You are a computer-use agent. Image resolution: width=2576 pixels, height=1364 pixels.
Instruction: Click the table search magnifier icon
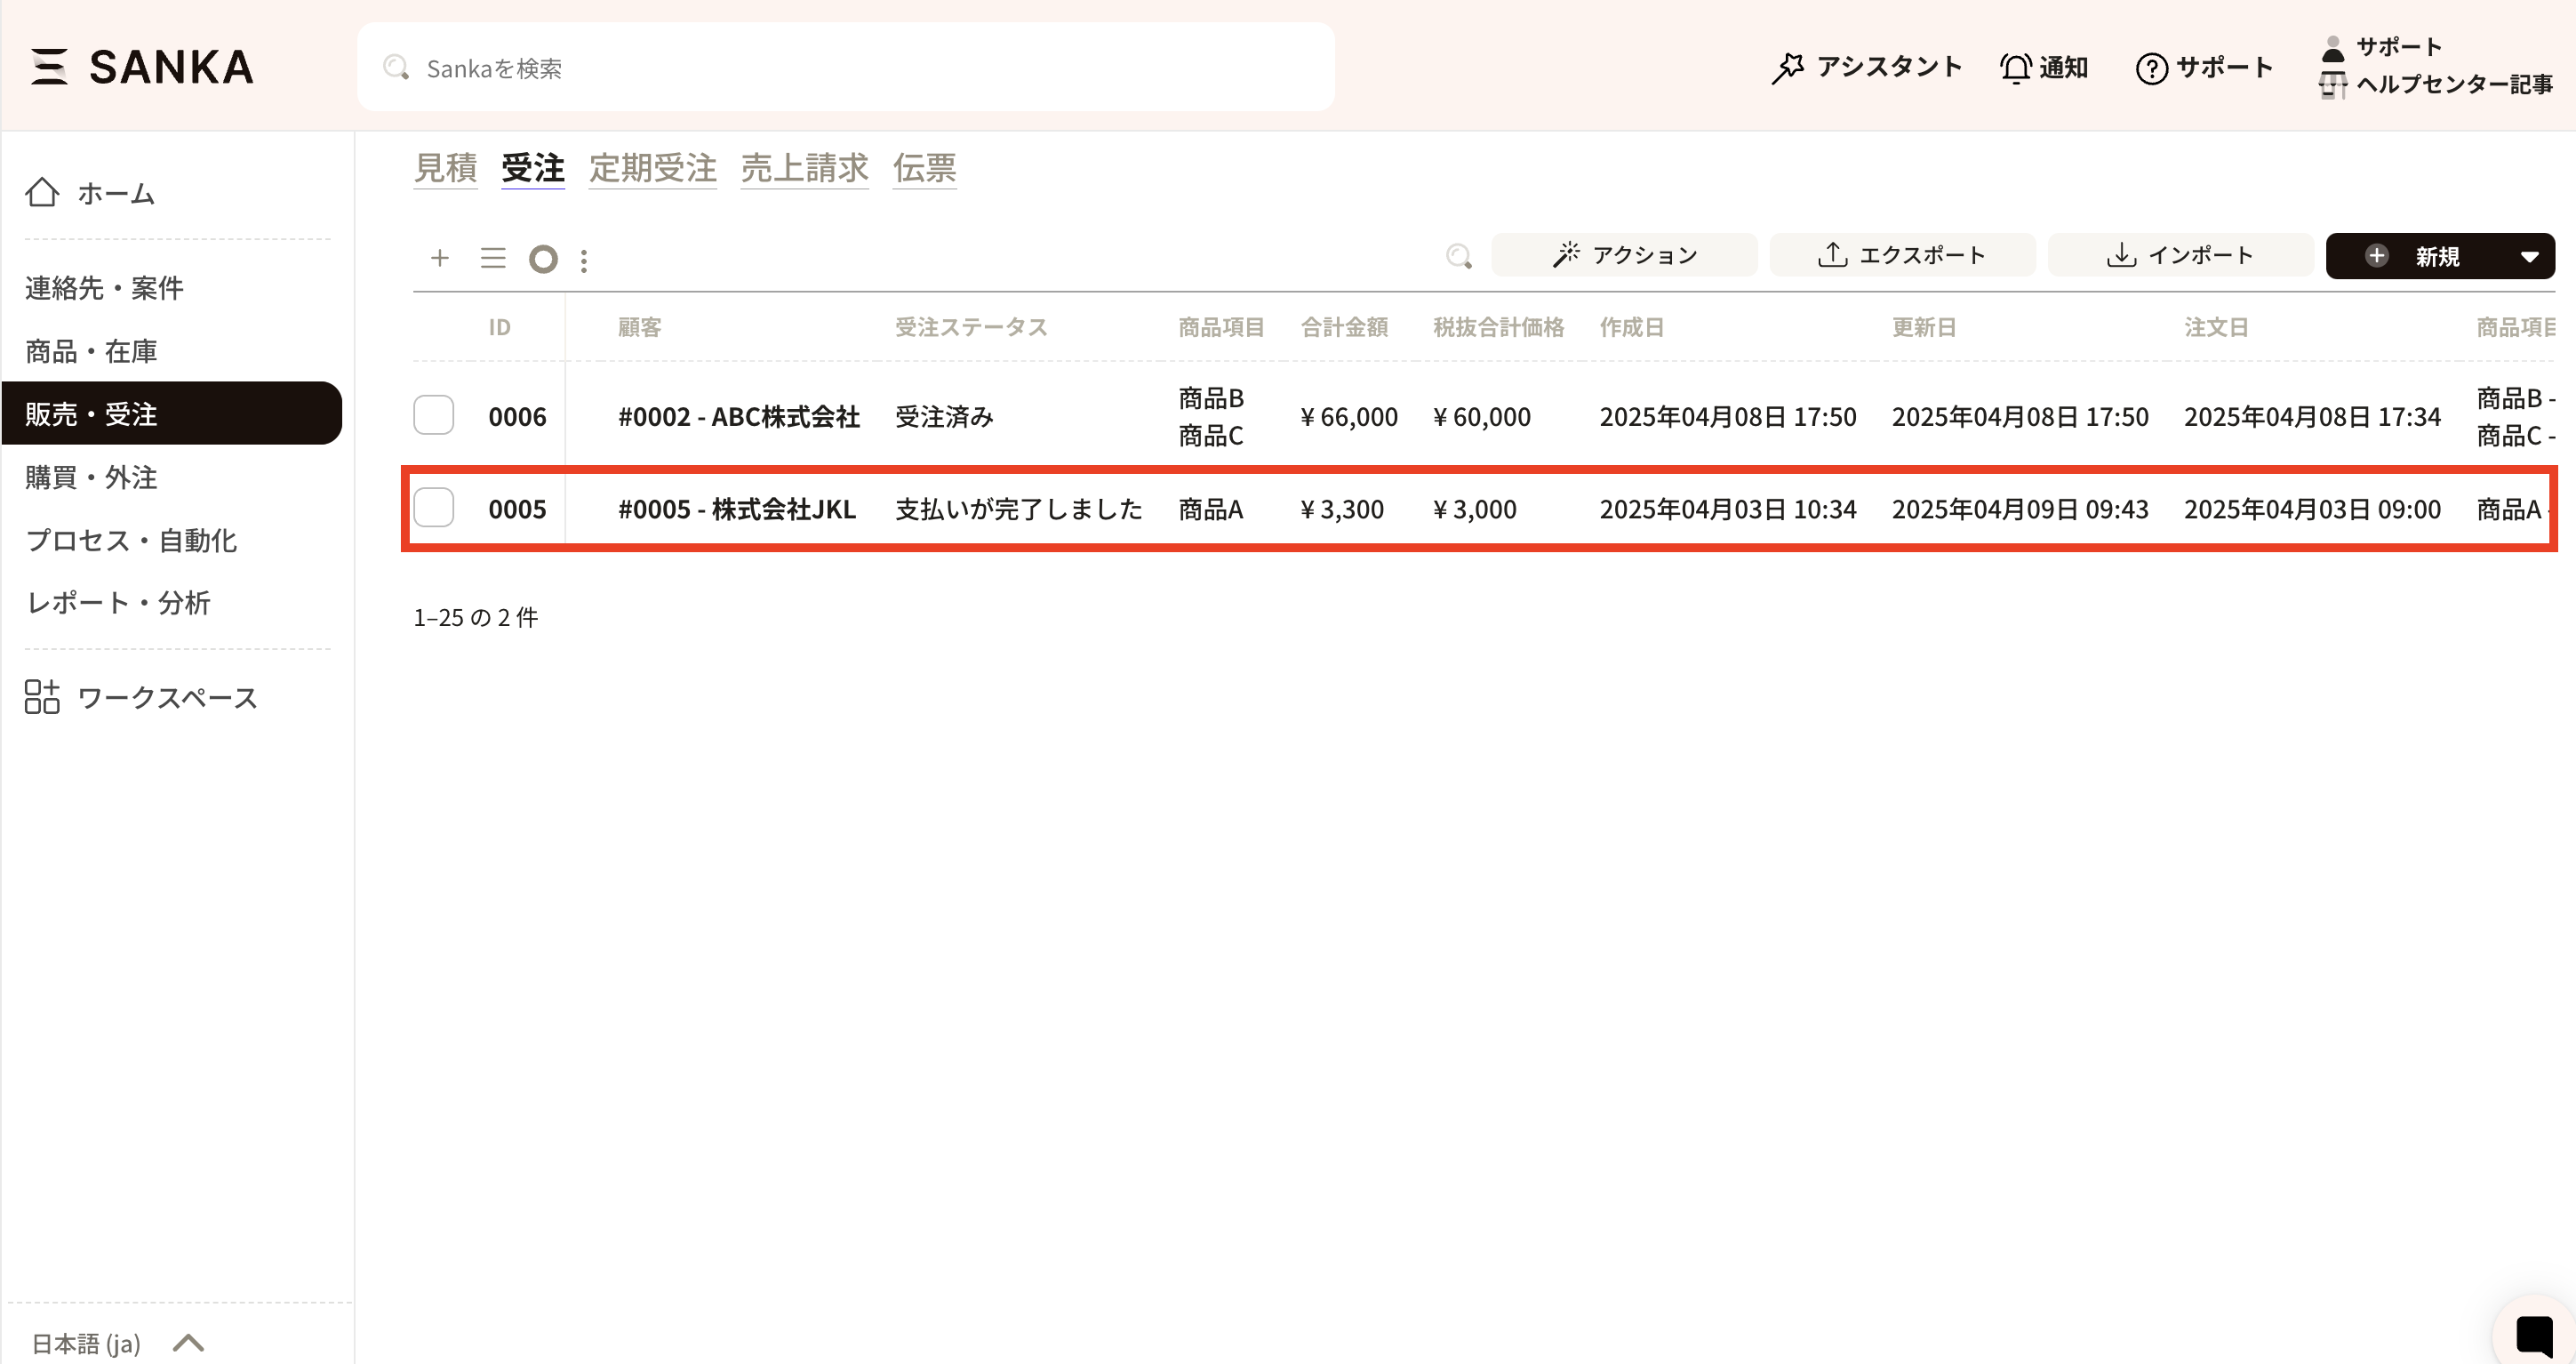click(x=1459, y=256)
